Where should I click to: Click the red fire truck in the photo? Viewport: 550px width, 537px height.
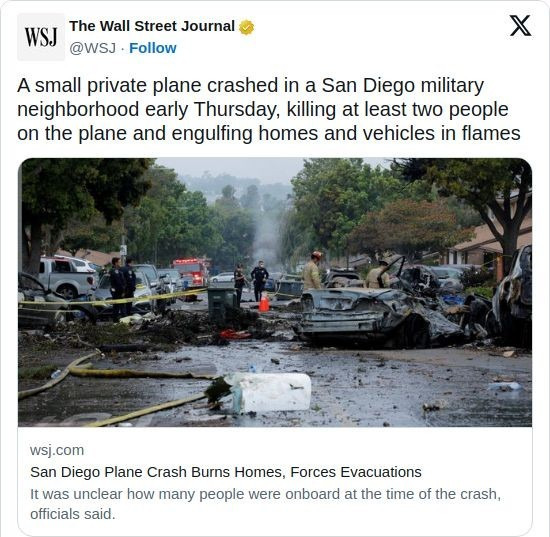(191, 273)
